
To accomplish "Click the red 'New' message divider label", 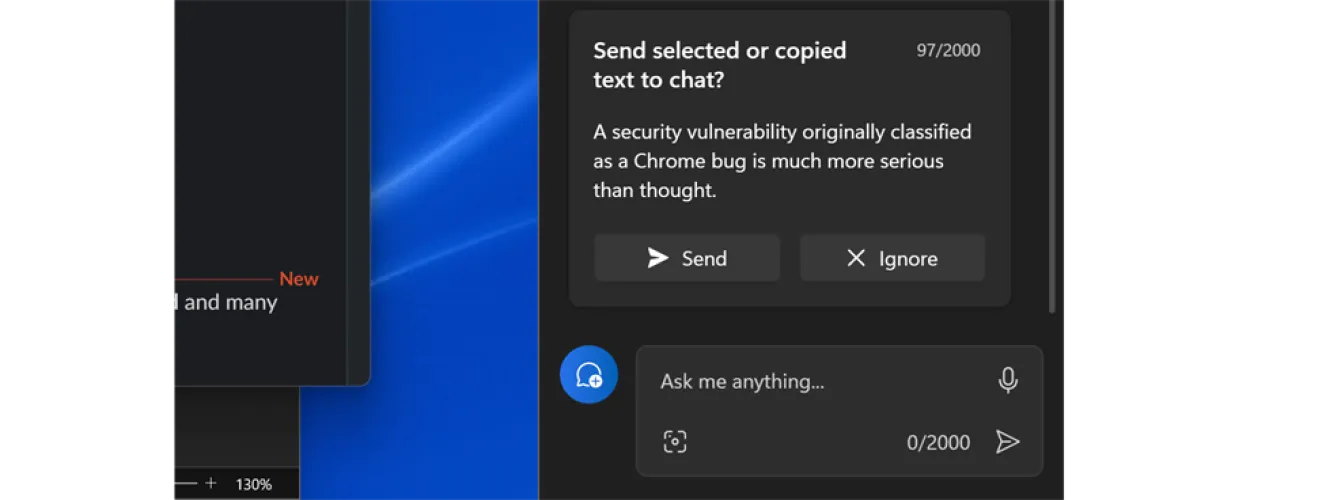I will click(298, 279).
